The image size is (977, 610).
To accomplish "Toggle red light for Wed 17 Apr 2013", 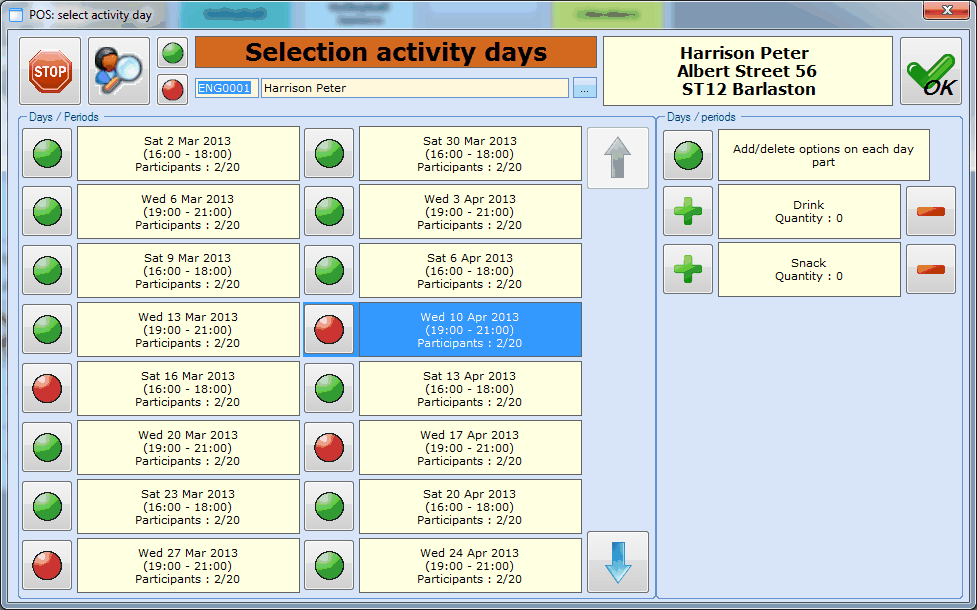I will (x=329, y=447).
